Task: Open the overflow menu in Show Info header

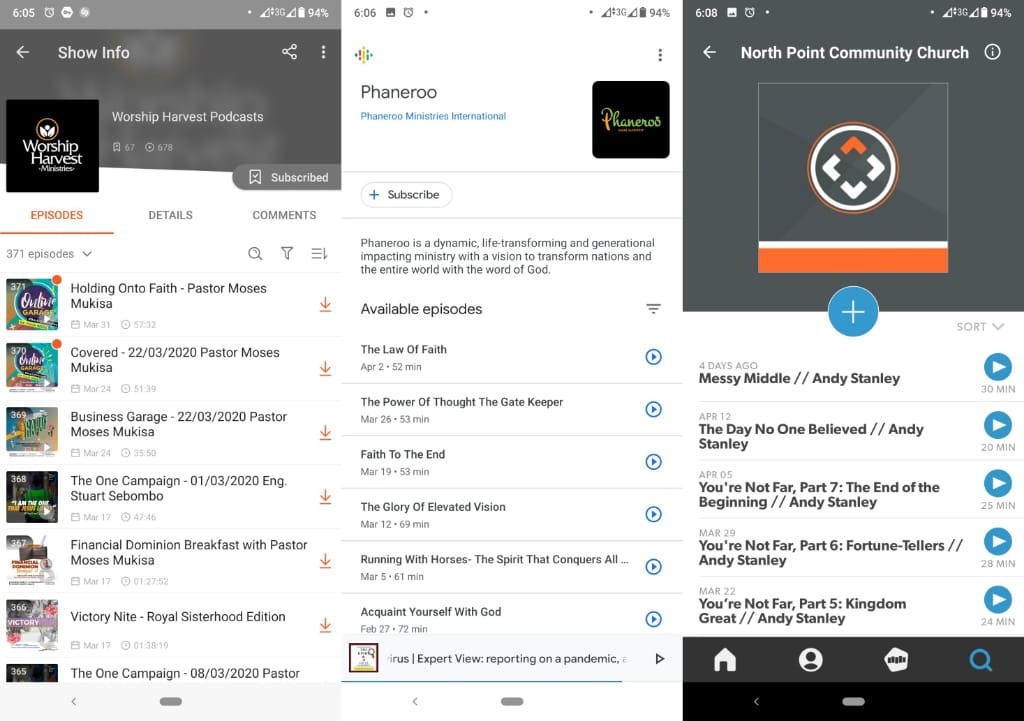Action: click(323, 52)
